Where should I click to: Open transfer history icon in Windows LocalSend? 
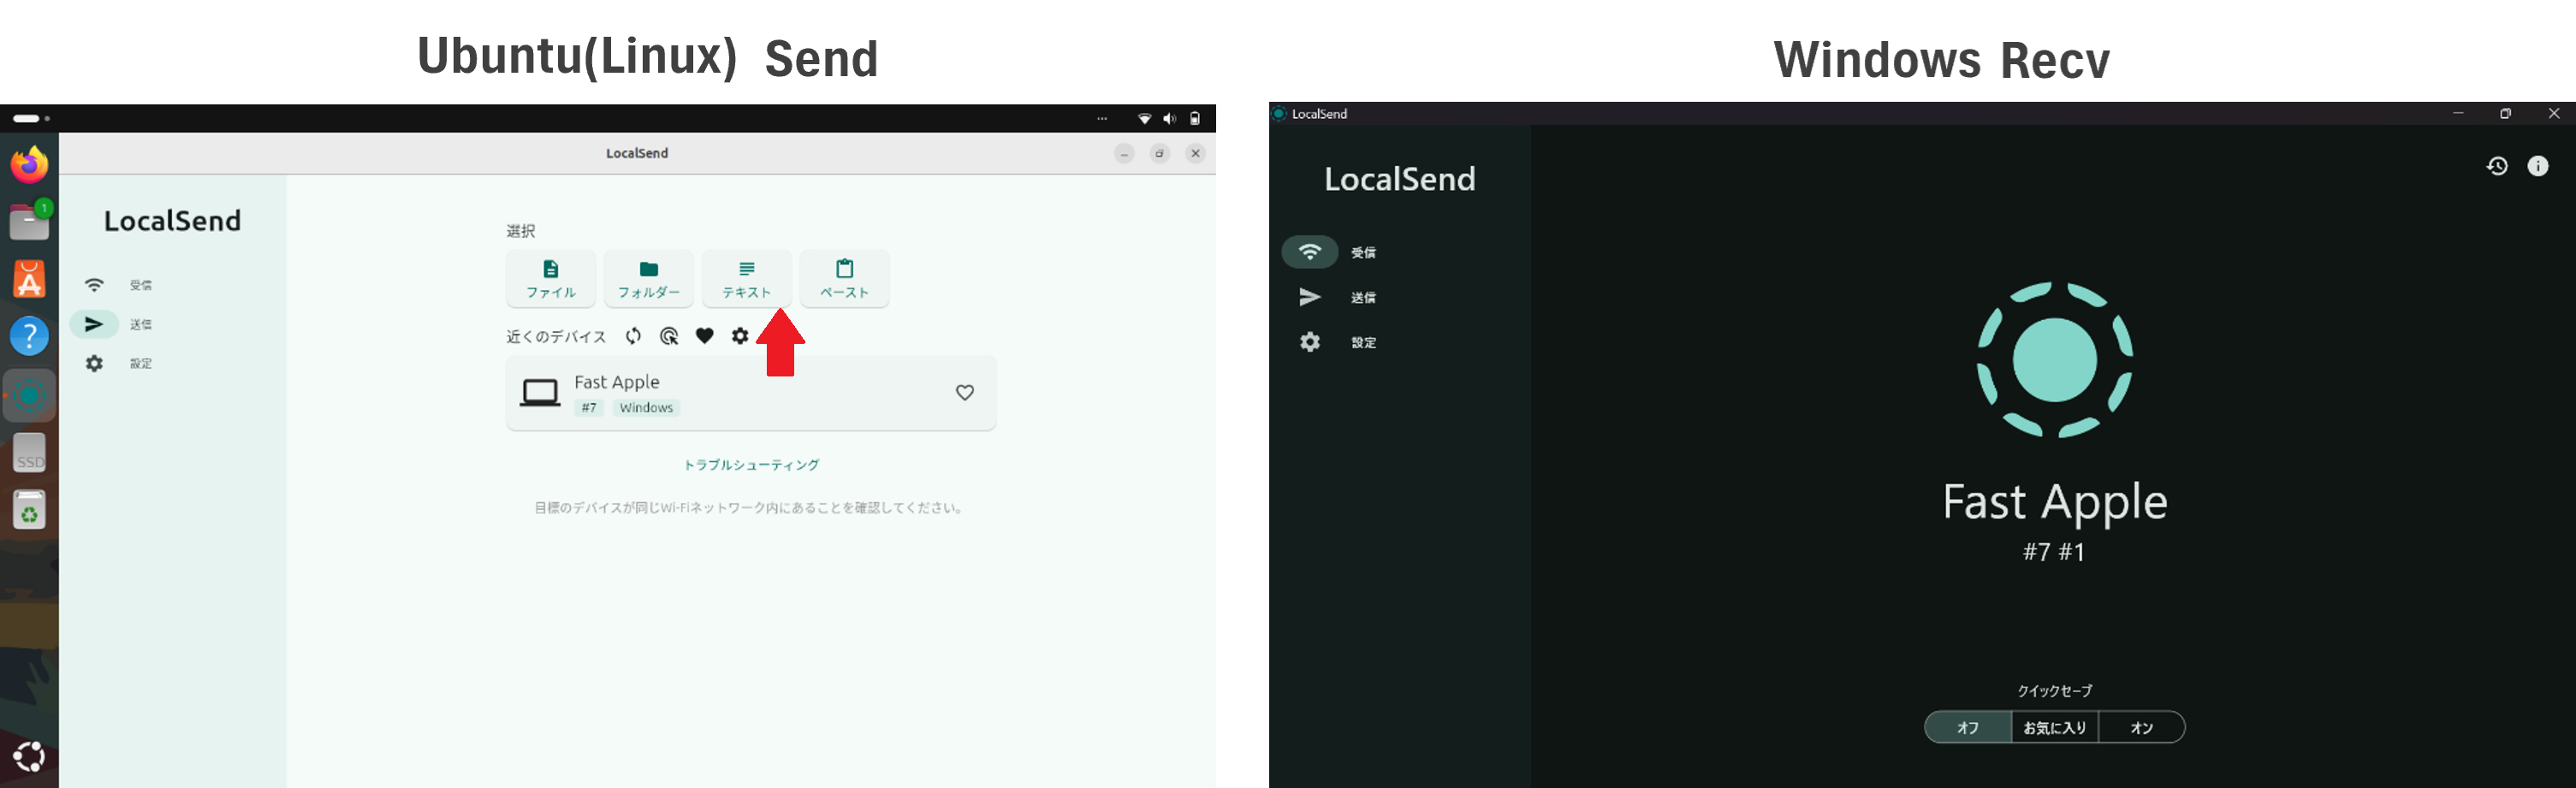pos(2497,166)
